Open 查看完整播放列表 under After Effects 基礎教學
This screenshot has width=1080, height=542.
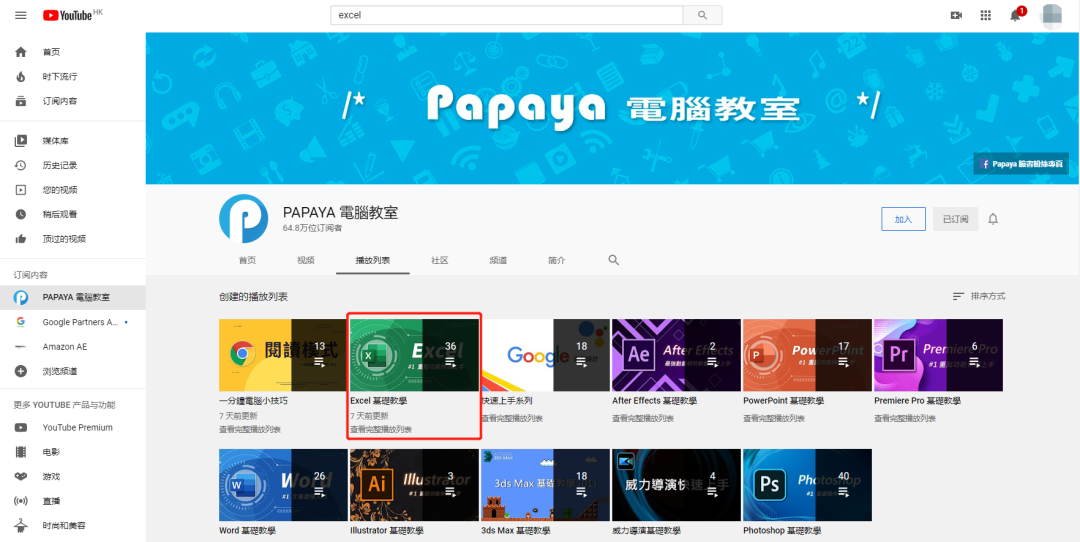point(643,418)
